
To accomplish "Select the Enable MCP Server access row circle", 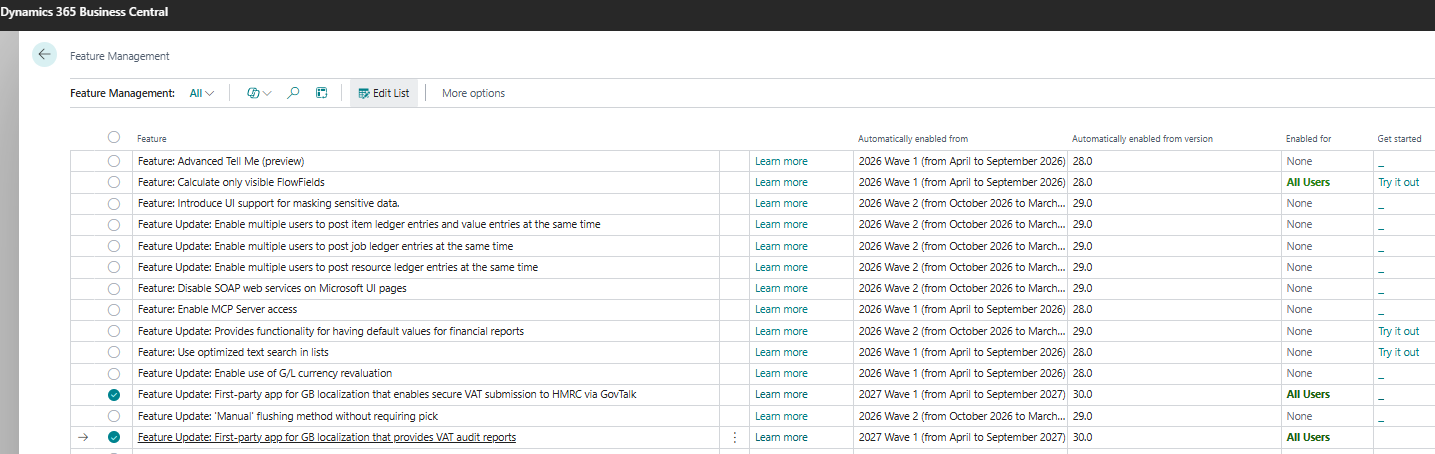I will click(114, 309).
